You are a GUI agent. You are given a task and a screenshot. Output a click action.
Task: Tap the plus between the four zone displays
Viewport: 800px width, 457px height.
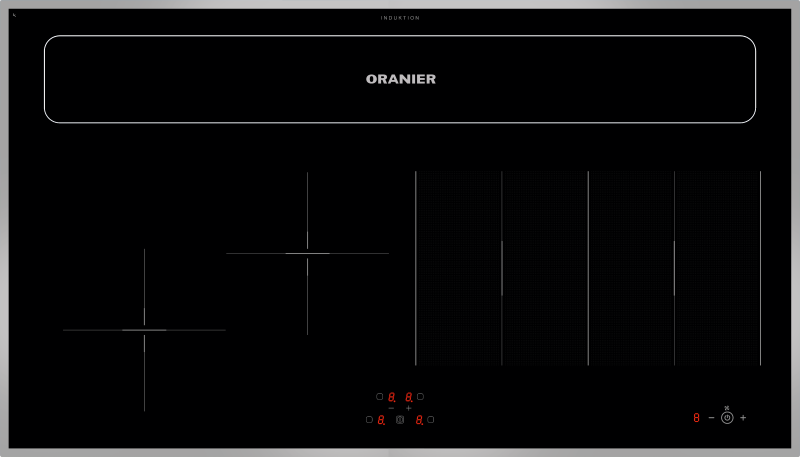click(408, 408)
